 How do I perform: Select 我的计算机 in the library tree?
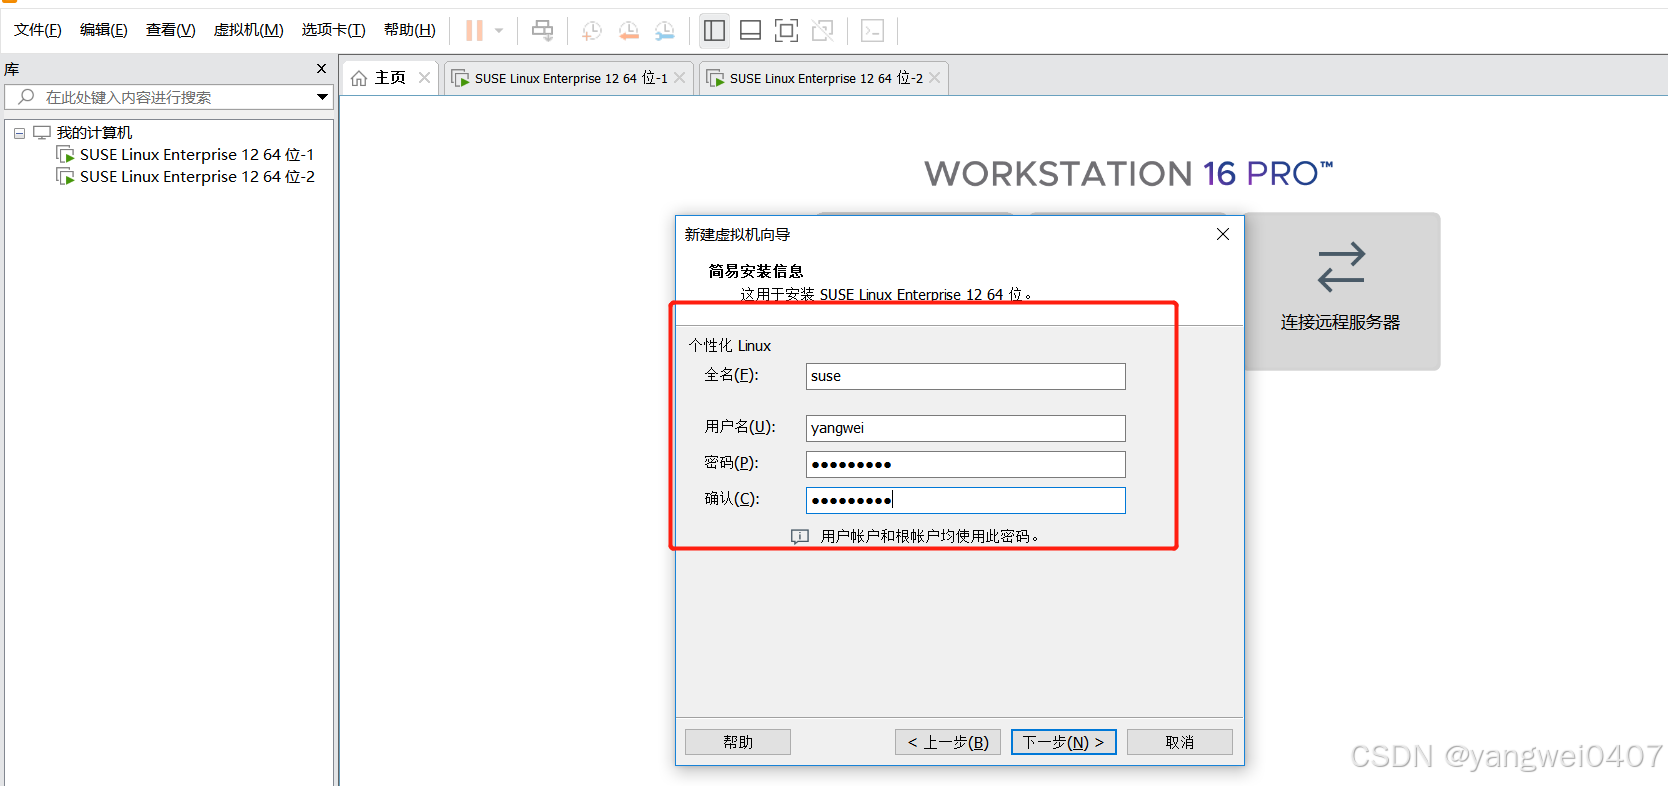(x=94, y=133)
